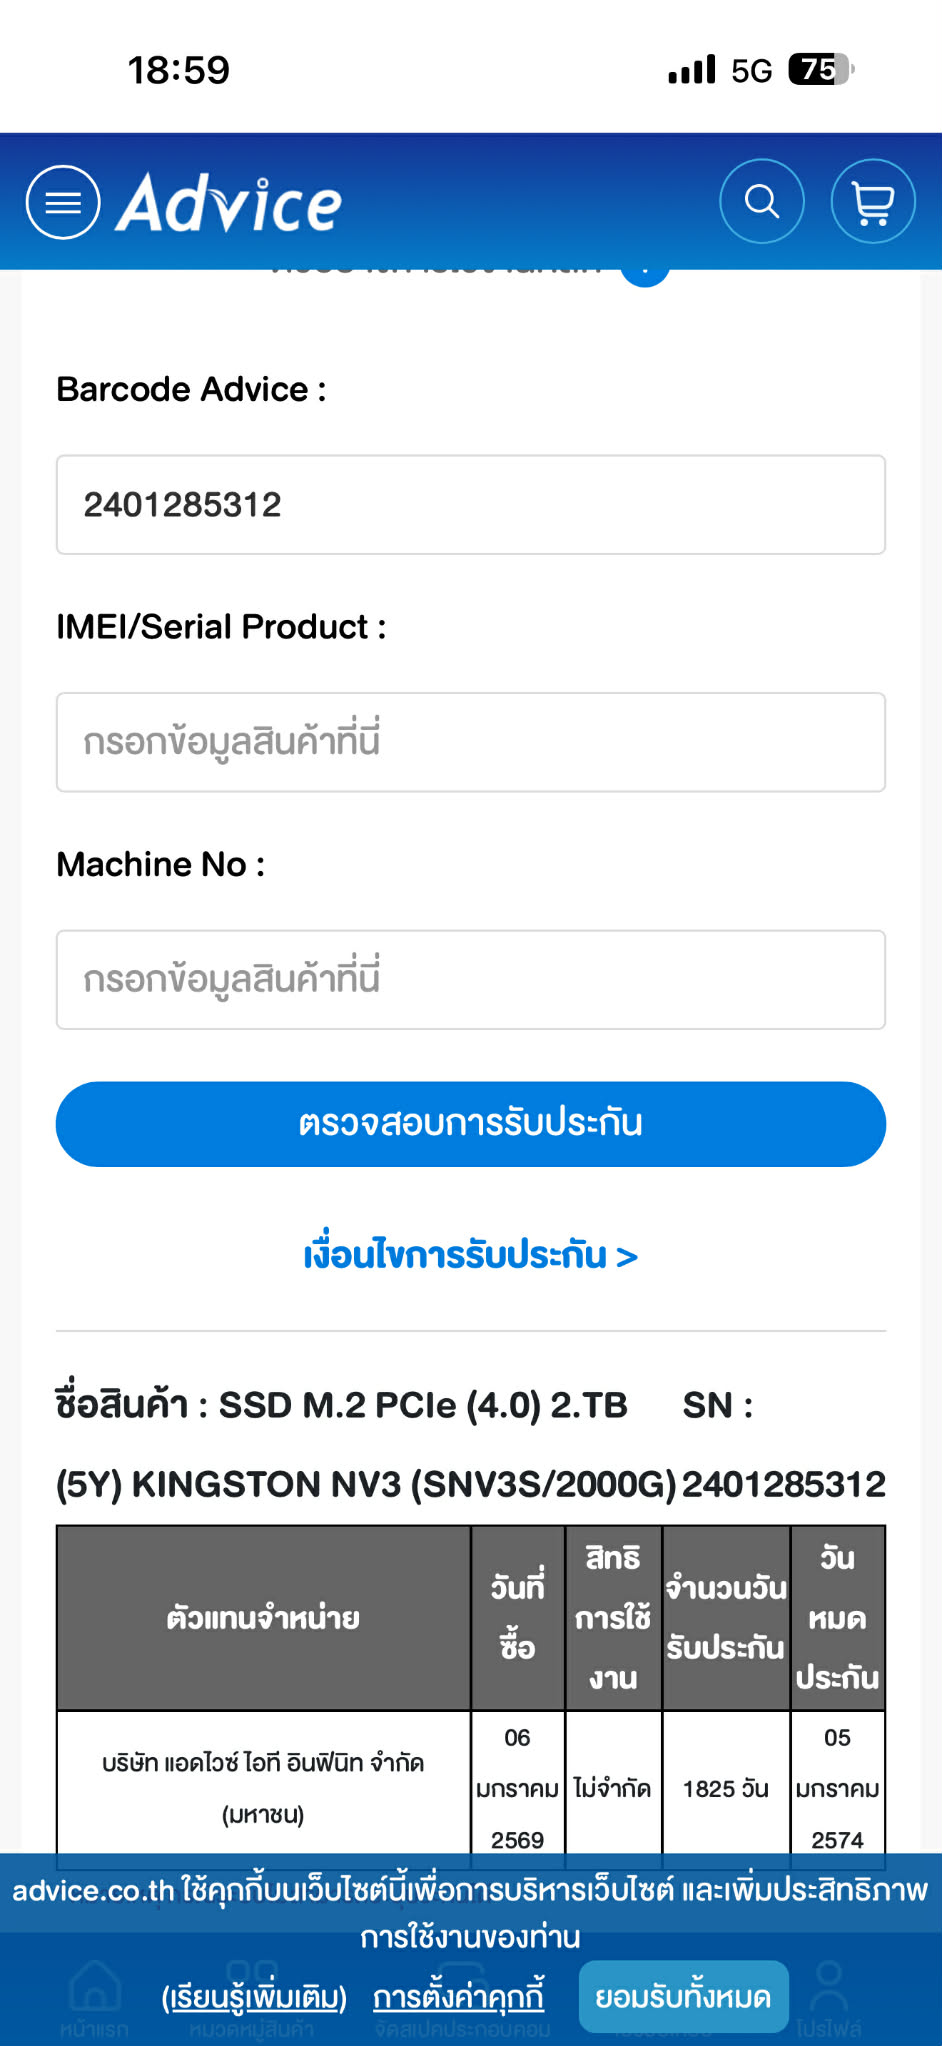Open the search magnifier icon
This screenshot has height=2046, width=942.
[x=762, y=201]
